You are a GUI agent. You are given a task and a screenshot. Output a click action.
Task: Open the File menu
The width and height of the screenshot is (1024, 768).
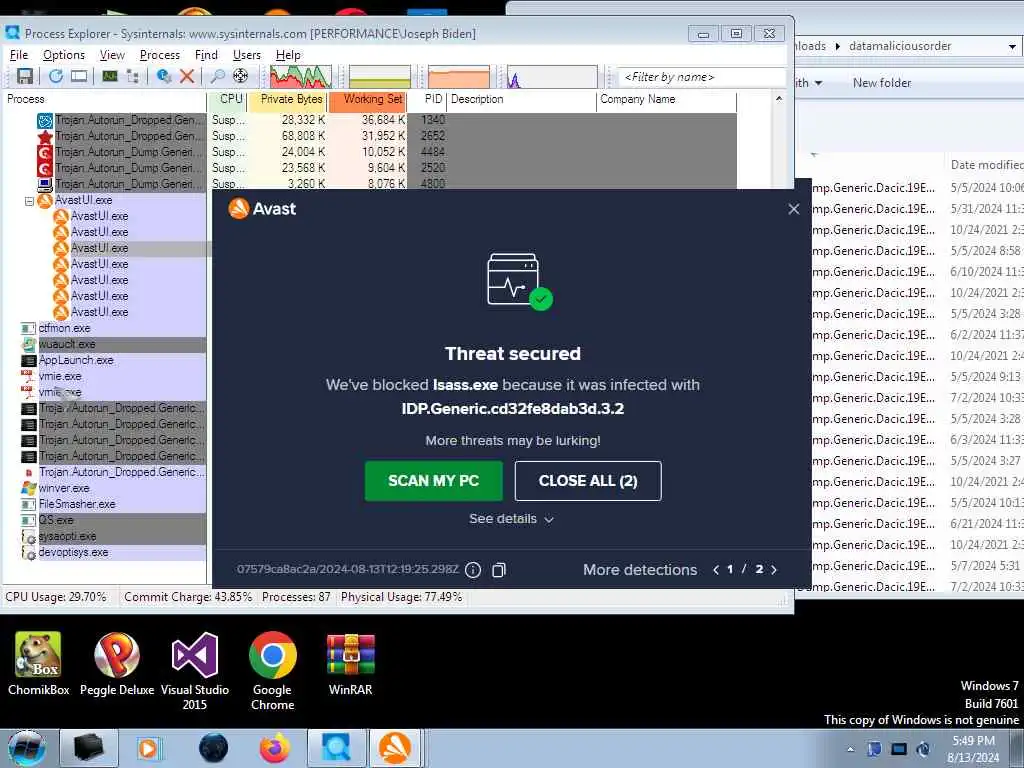tap(19, 55)
